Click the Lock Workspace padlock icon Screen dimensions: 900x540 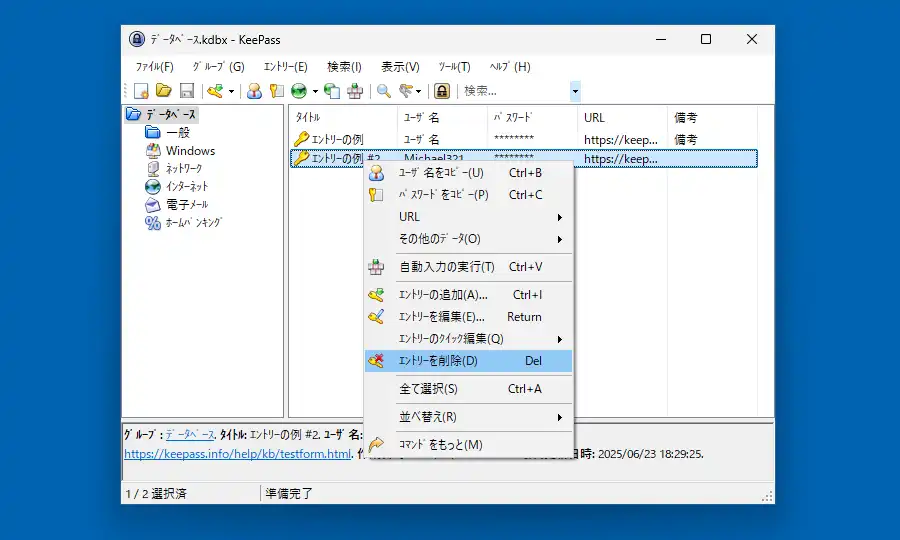(x=441, y=91)
